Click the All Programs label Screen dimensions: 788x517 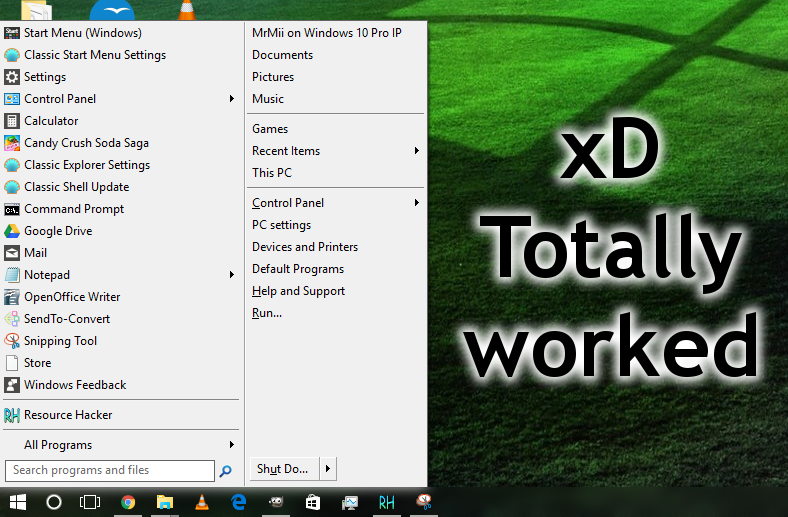coord(58,445)
